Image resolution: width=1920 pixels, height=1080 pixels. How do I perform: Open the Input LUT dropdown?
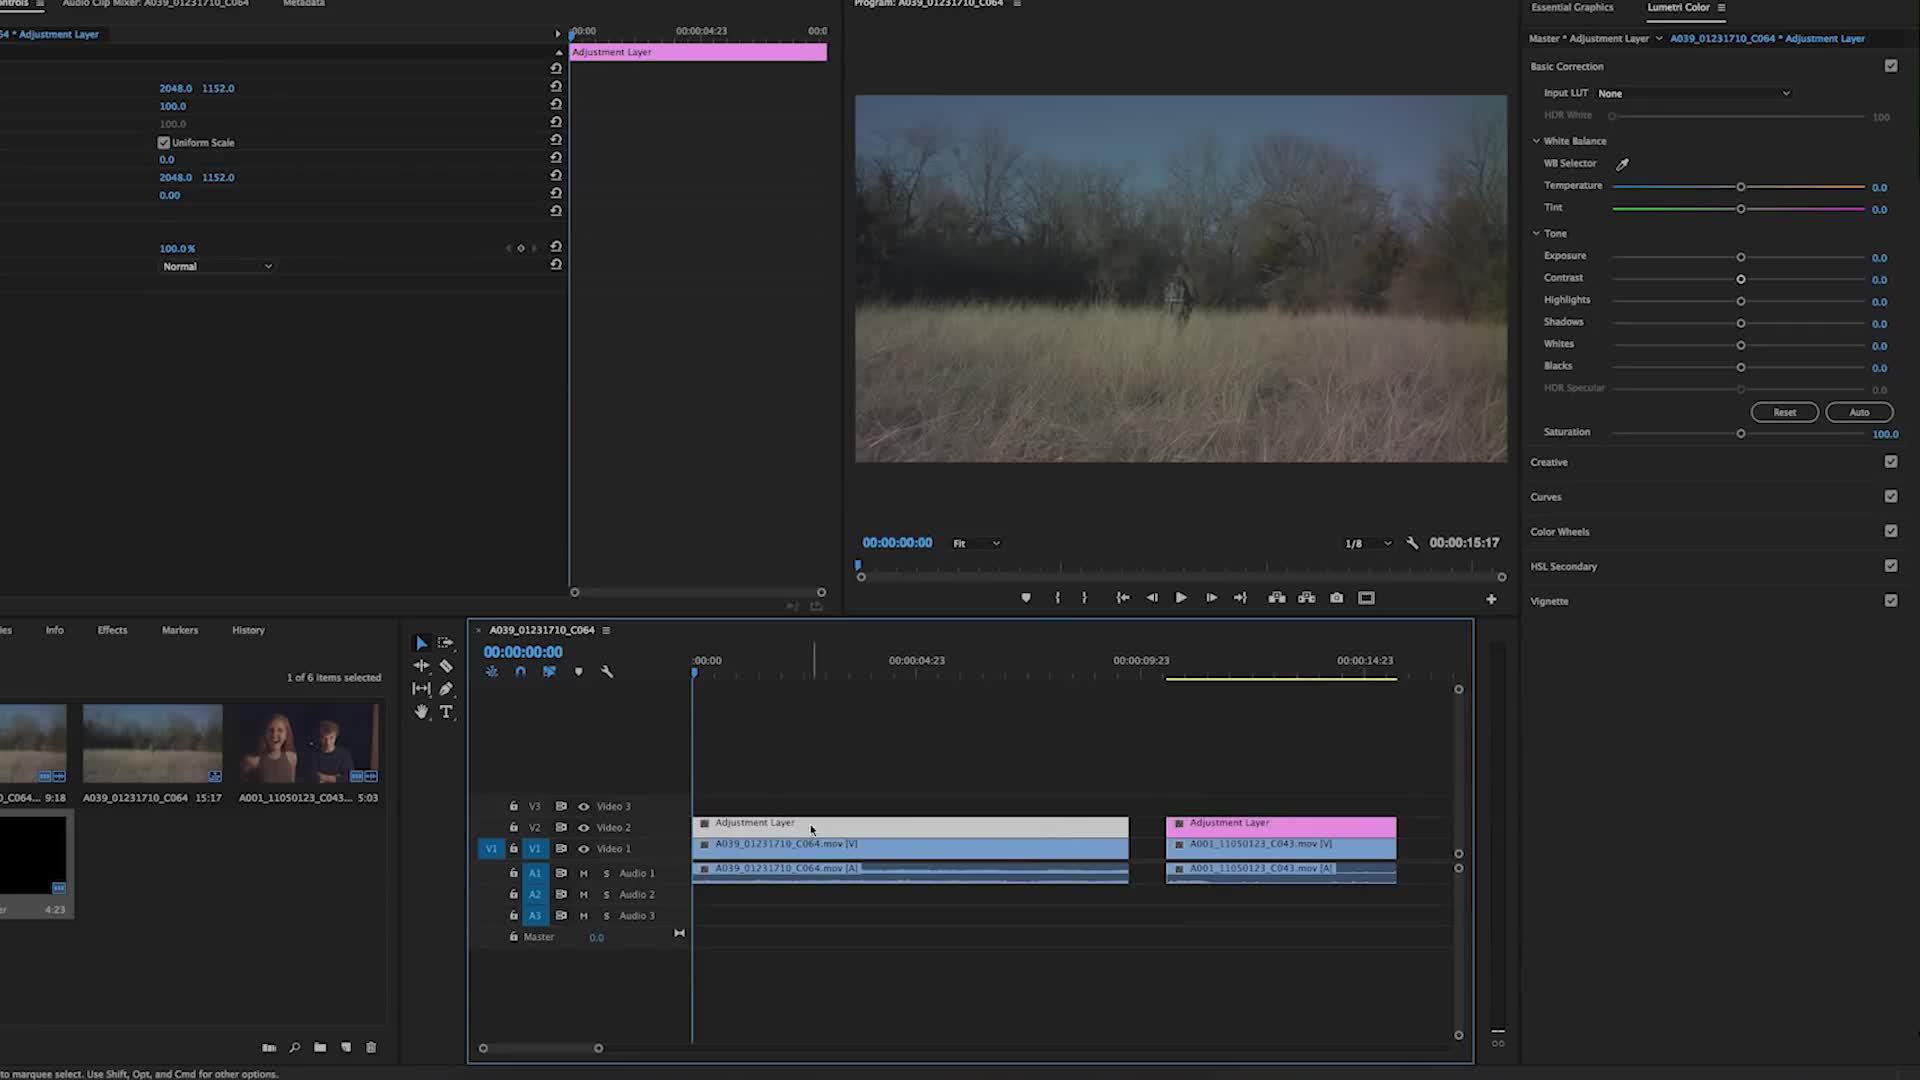(1693, 93)
